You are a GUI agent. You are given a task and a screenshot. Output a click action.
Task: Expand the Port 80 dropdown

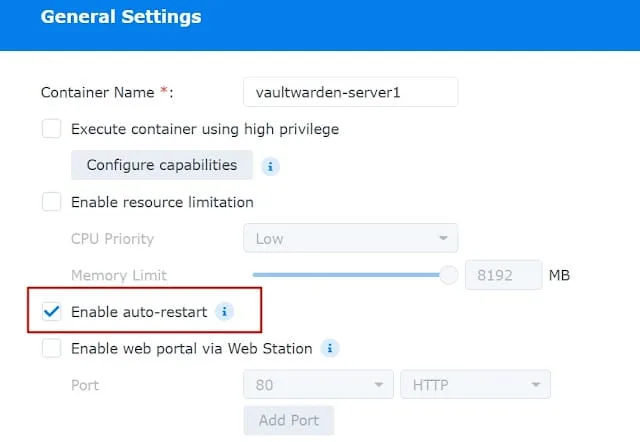[318, 384]
